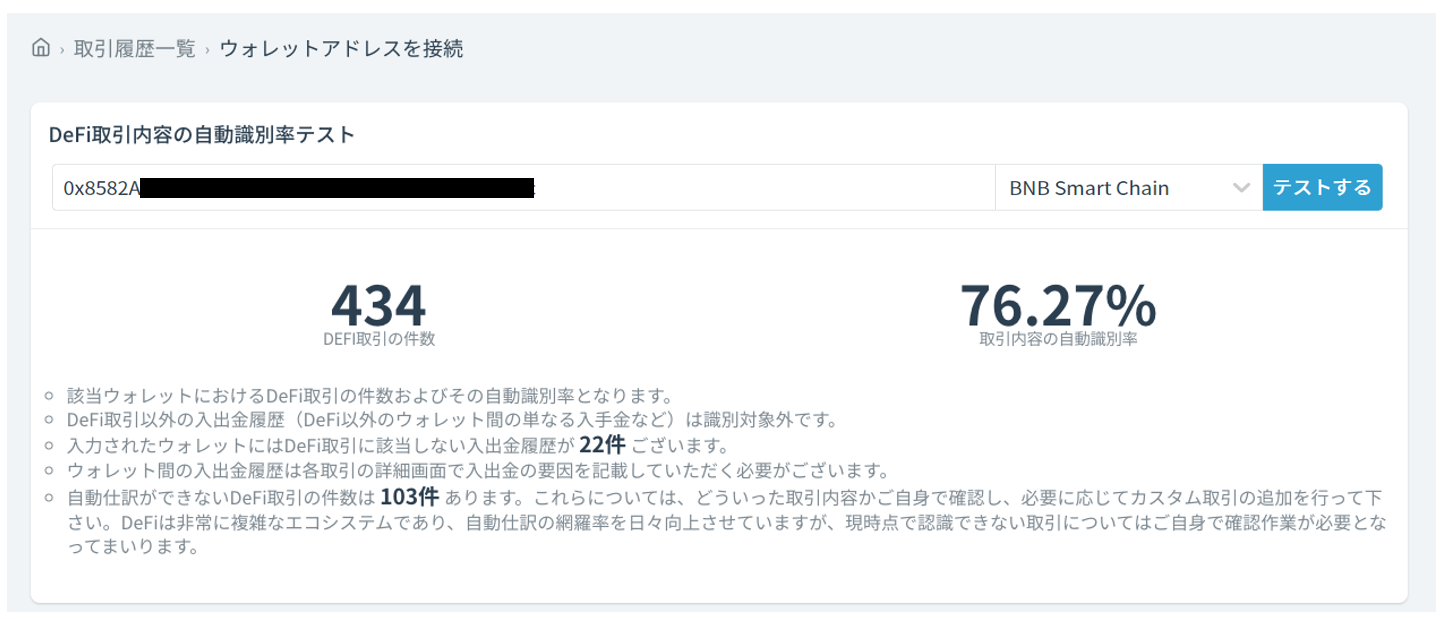This screenshot has height=619, width=1446.
Task: Click the 76.27% recognition rate figure
Action: coord(1058,304)
